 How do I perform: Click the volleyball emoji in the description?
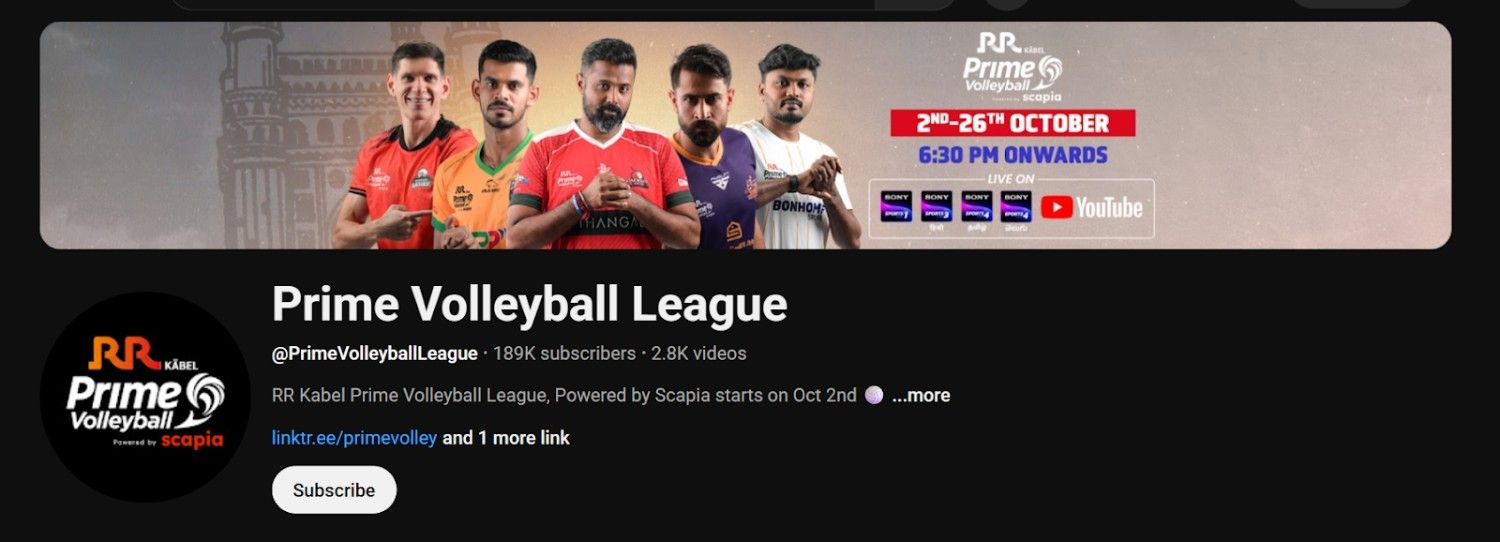[x=874, y=395]
